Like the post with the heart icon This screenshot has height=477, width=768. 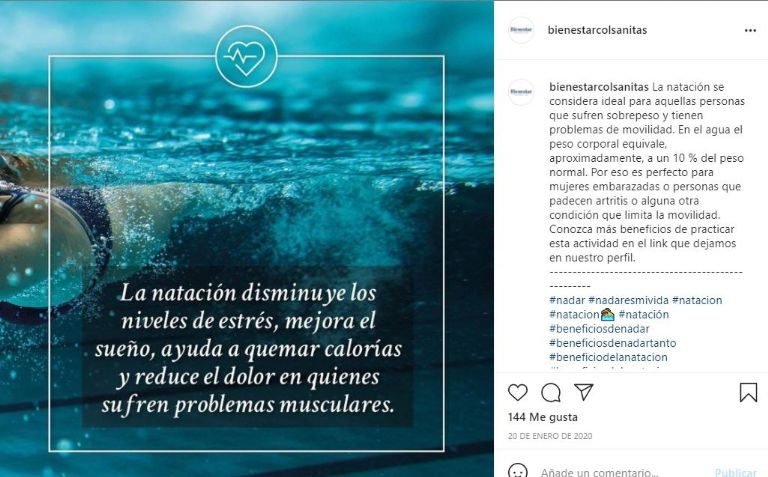pos(518,392)
